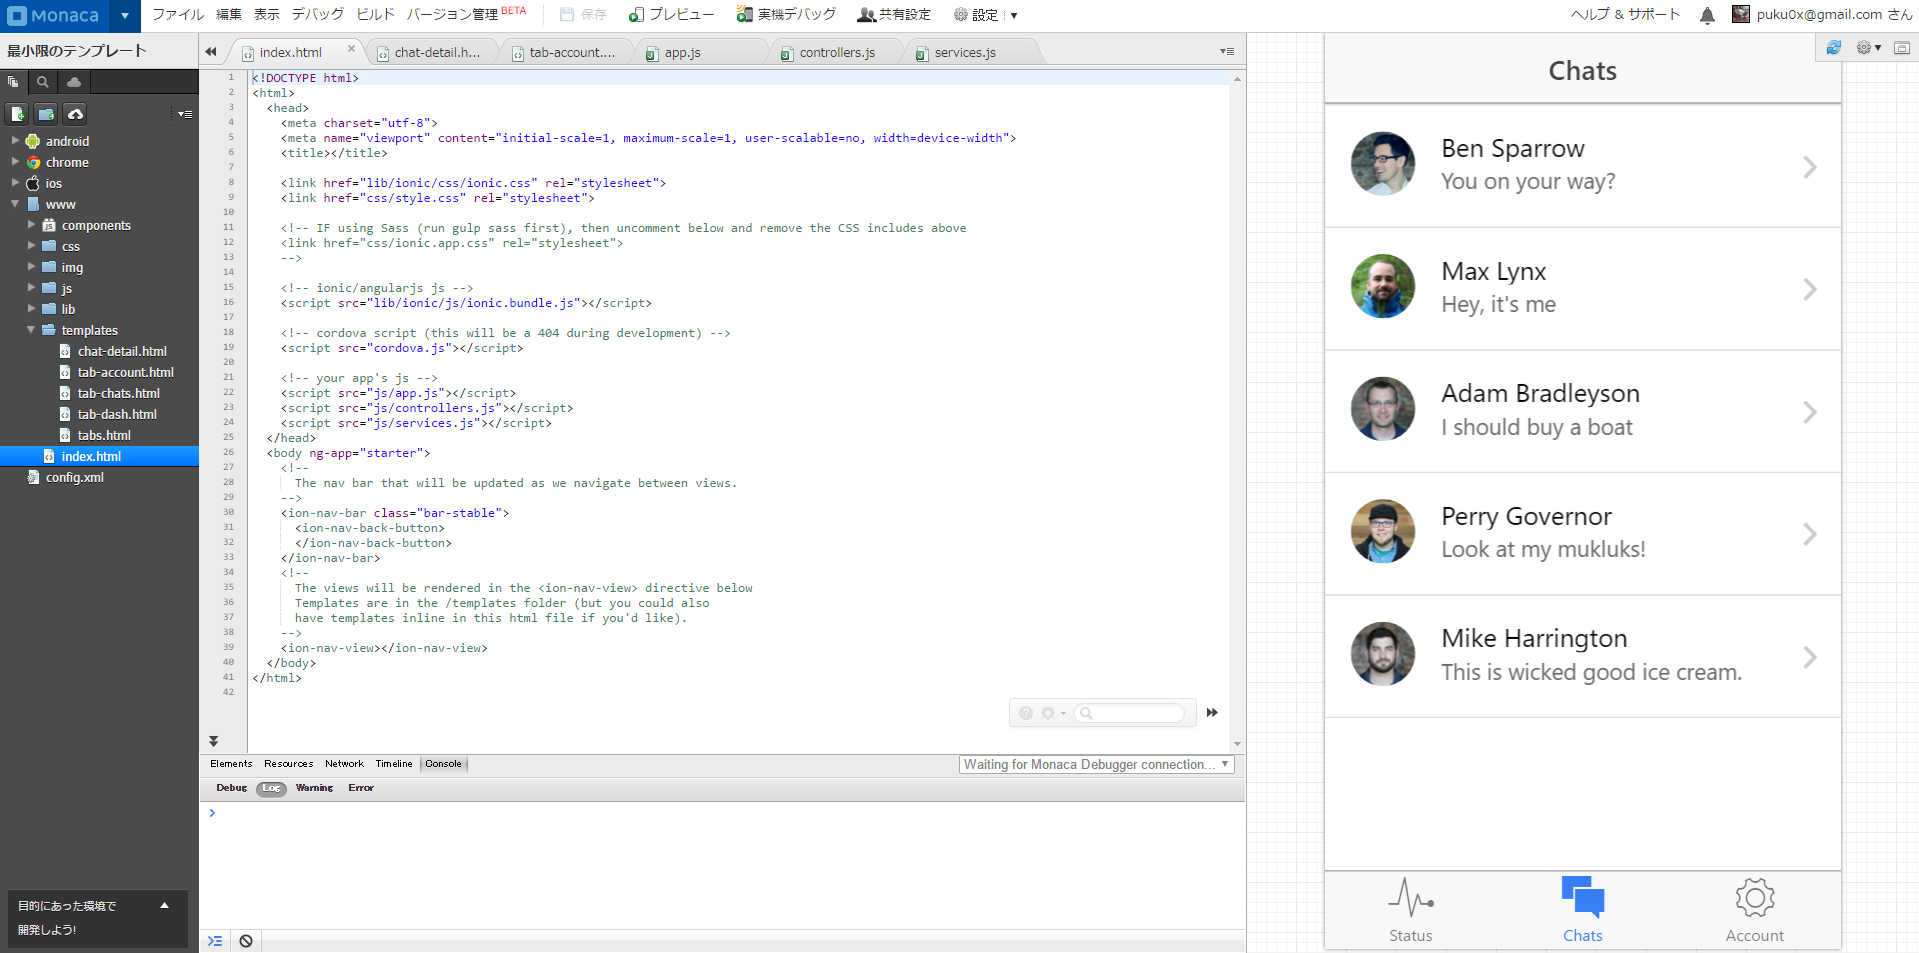Click the user avatar puku0x@gmail.com

click(1741, 15)
